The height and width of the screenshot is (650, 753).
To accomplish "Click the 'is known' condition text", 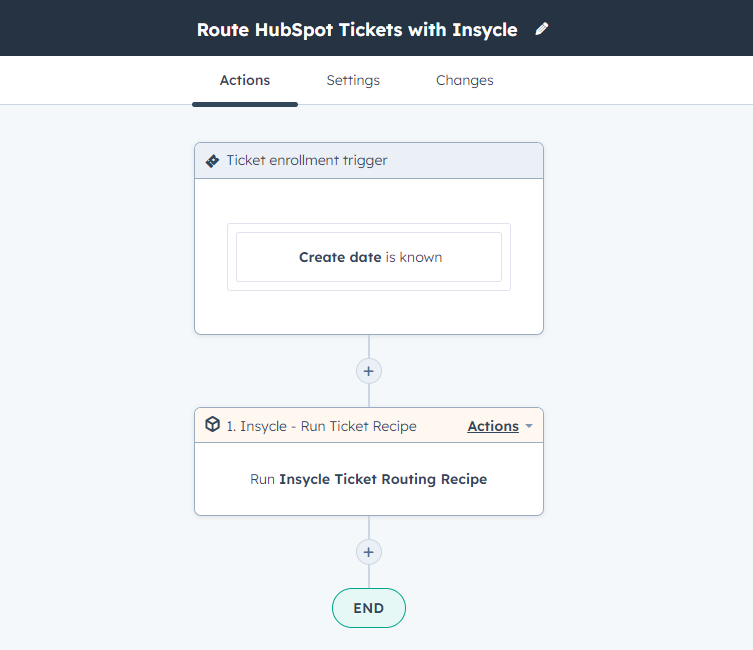I will (414, 257).
